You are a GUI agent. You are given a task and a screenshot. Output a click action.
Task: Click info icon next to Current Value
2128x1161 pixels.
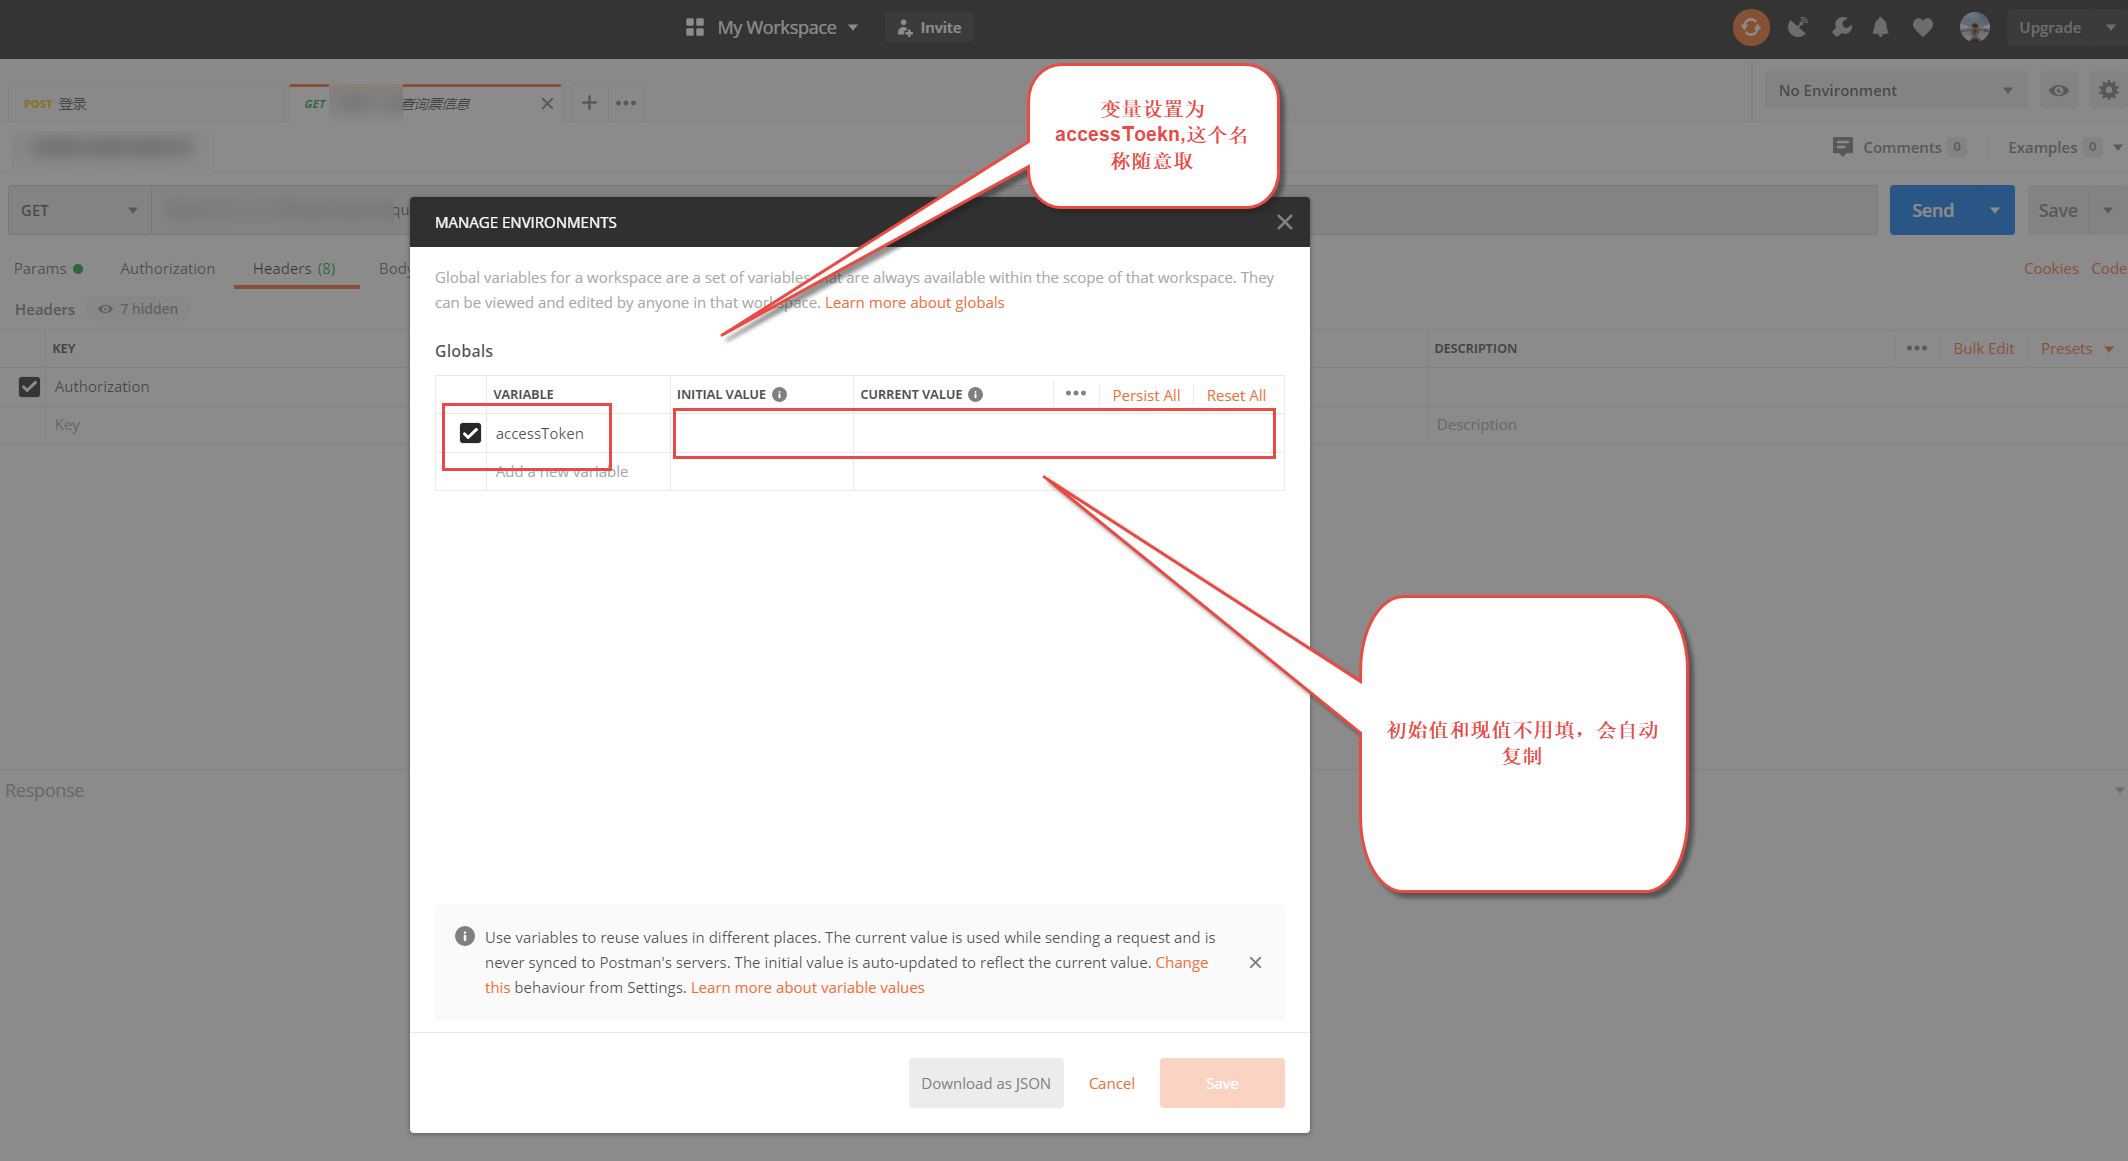pos(976,394)
